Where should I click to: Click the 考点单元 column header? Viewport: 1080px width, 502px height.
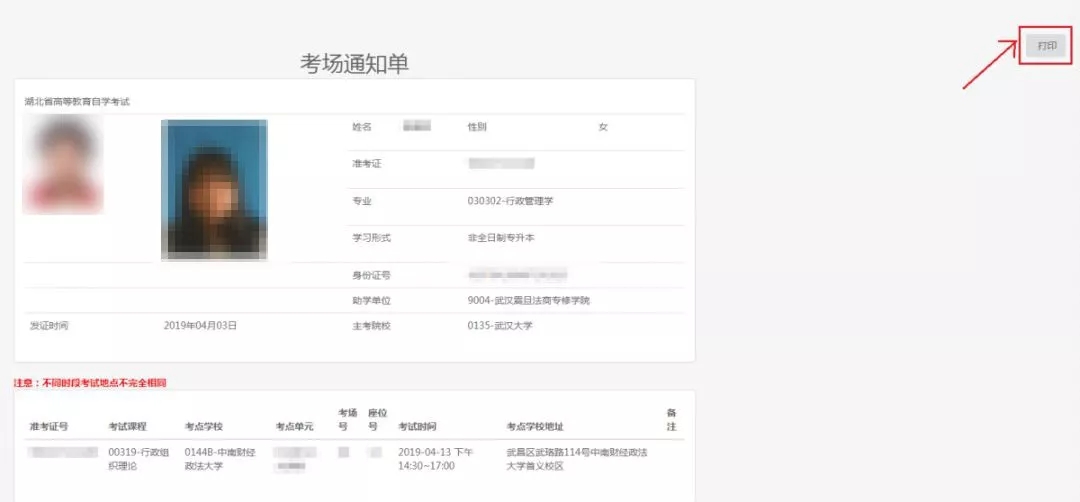294,426
